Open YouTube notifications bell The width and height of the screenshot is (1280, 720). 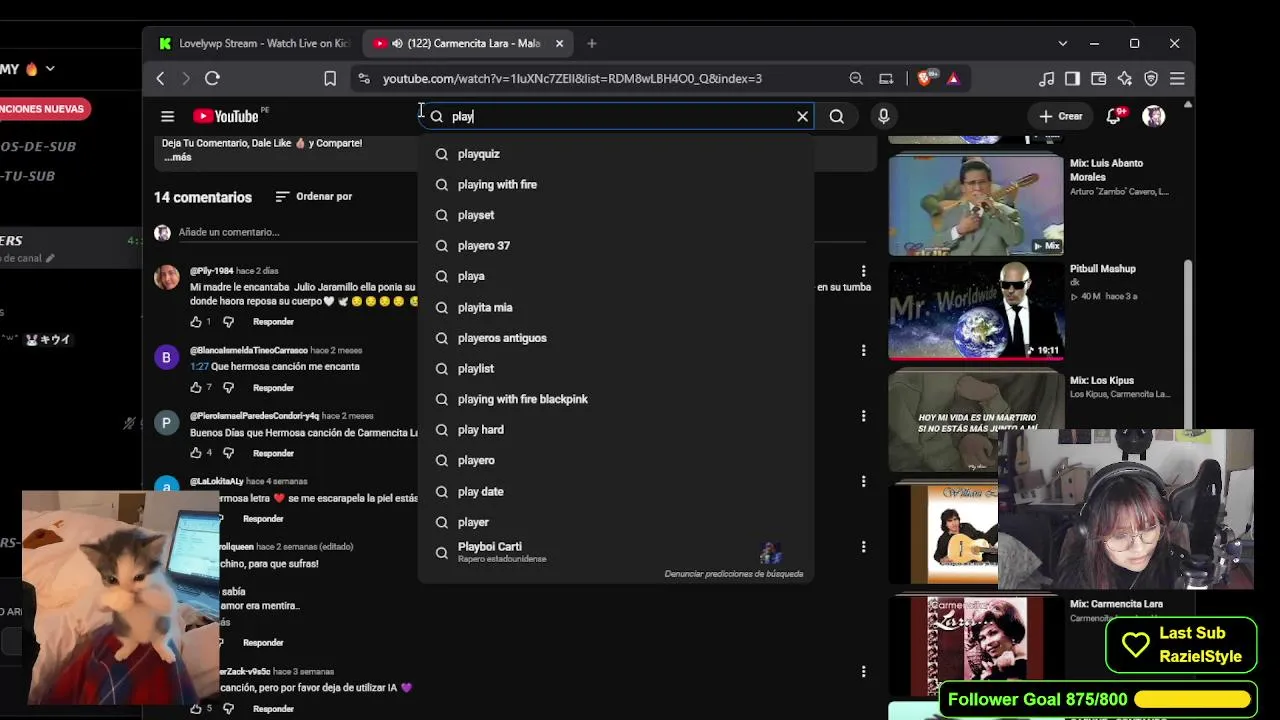(1114, 116)
